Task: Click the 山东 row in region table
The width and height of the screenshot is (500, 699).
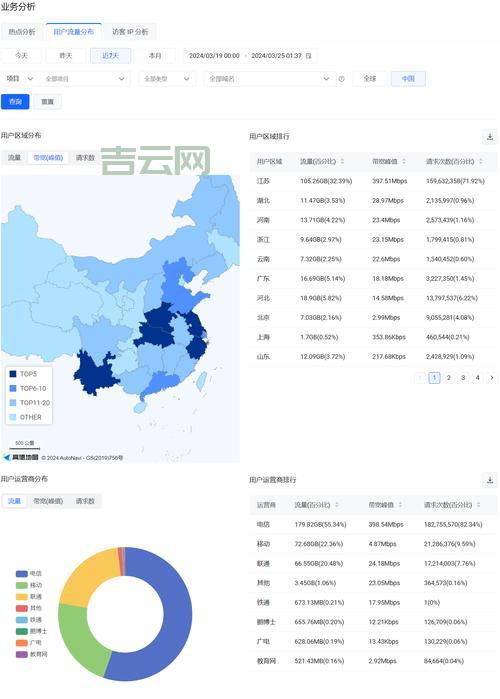Action: (373, 357)
